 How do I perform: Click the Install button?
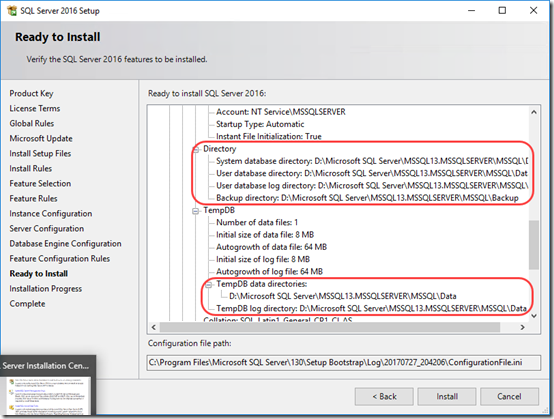(x=447, y=396)
